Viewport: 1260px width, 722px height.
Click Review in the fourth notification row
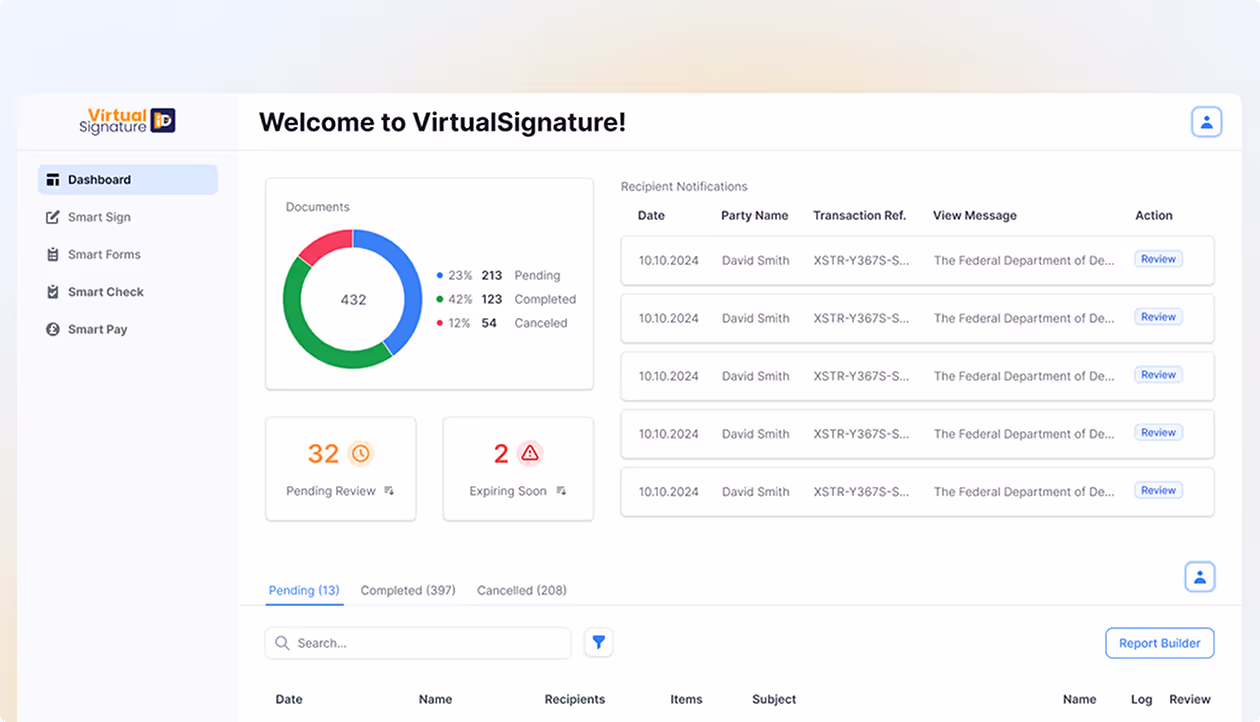[1159, 433]
